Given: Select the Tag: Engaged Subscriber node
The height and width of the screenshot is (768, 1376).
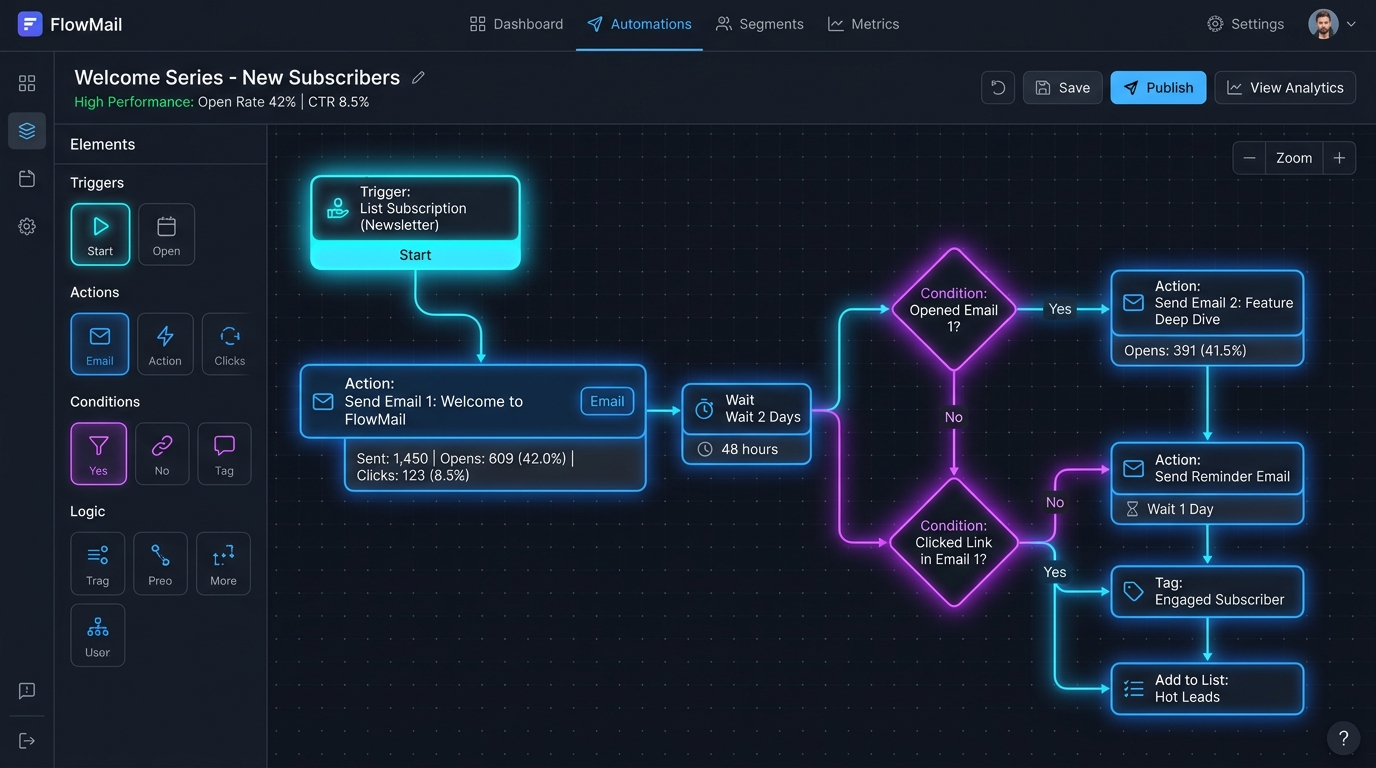Looking at the screenshot, I should pyautogui.click(x=1207, y=591).
